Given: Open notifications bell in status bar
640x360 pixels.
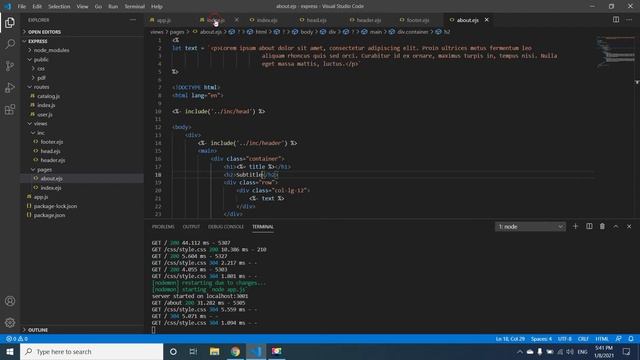Looking at the screenshot, I should pos(631,339).
